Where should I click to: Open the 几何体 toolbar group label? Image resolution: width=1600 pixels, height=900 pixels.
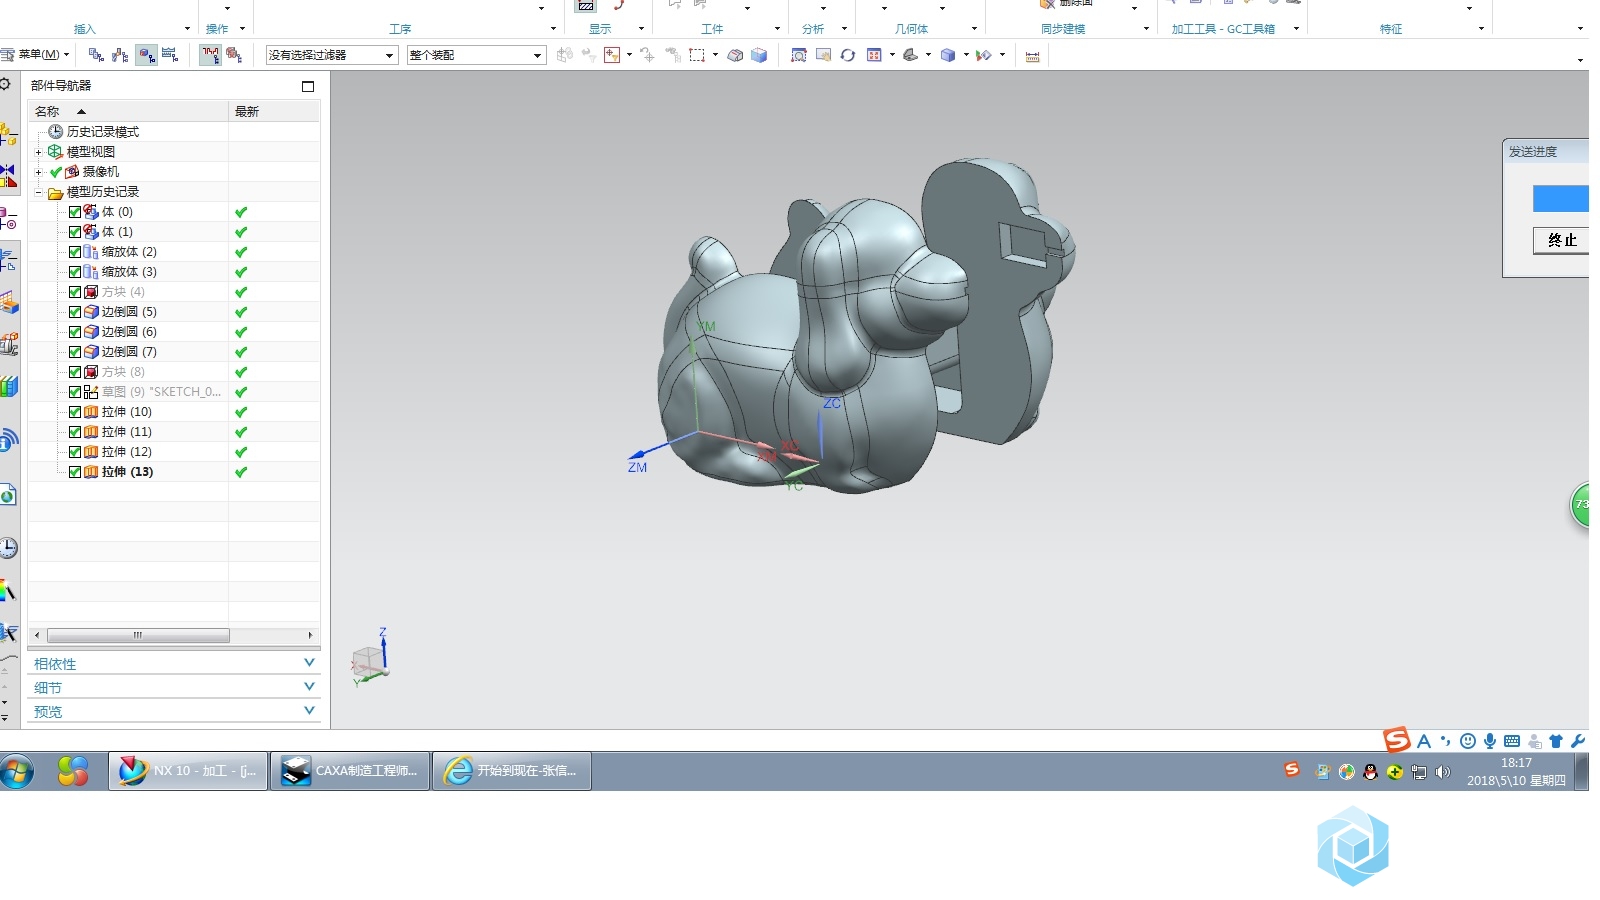click(x=911, y=29)
